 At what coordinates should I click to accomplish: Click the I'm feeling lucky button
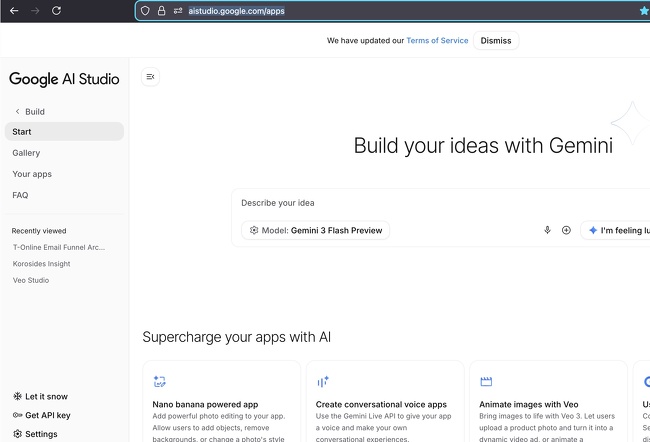617,230
